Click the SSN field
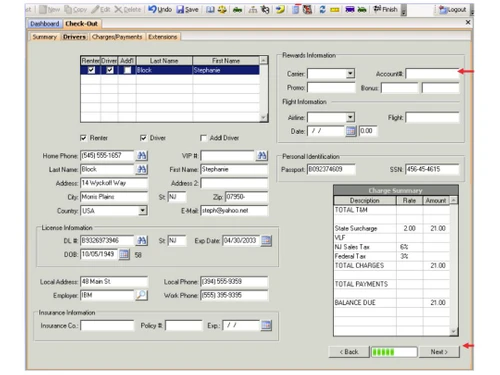 [432, 169]
